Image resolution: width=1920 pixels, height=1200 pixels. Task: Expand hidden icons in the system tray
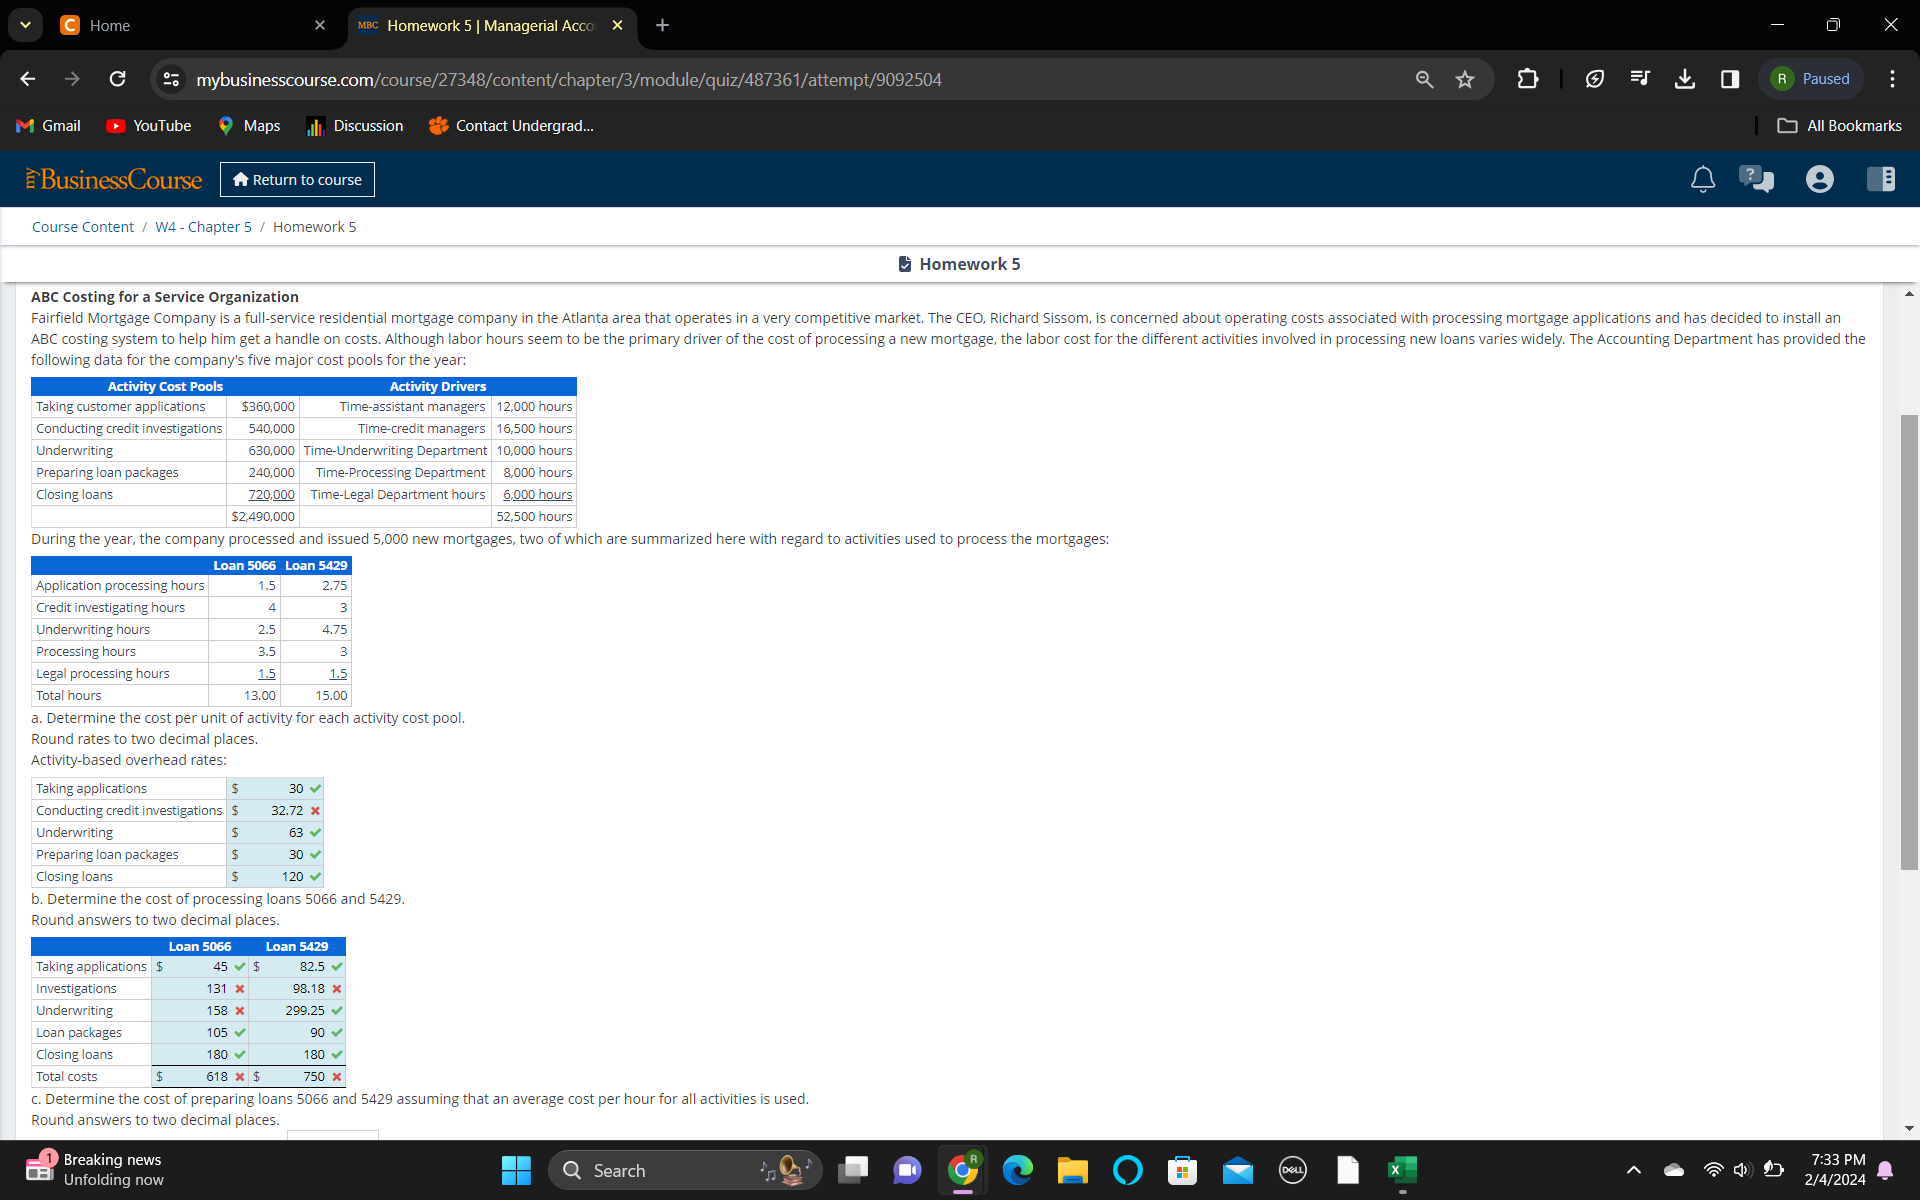[x=1633, y=1170]
